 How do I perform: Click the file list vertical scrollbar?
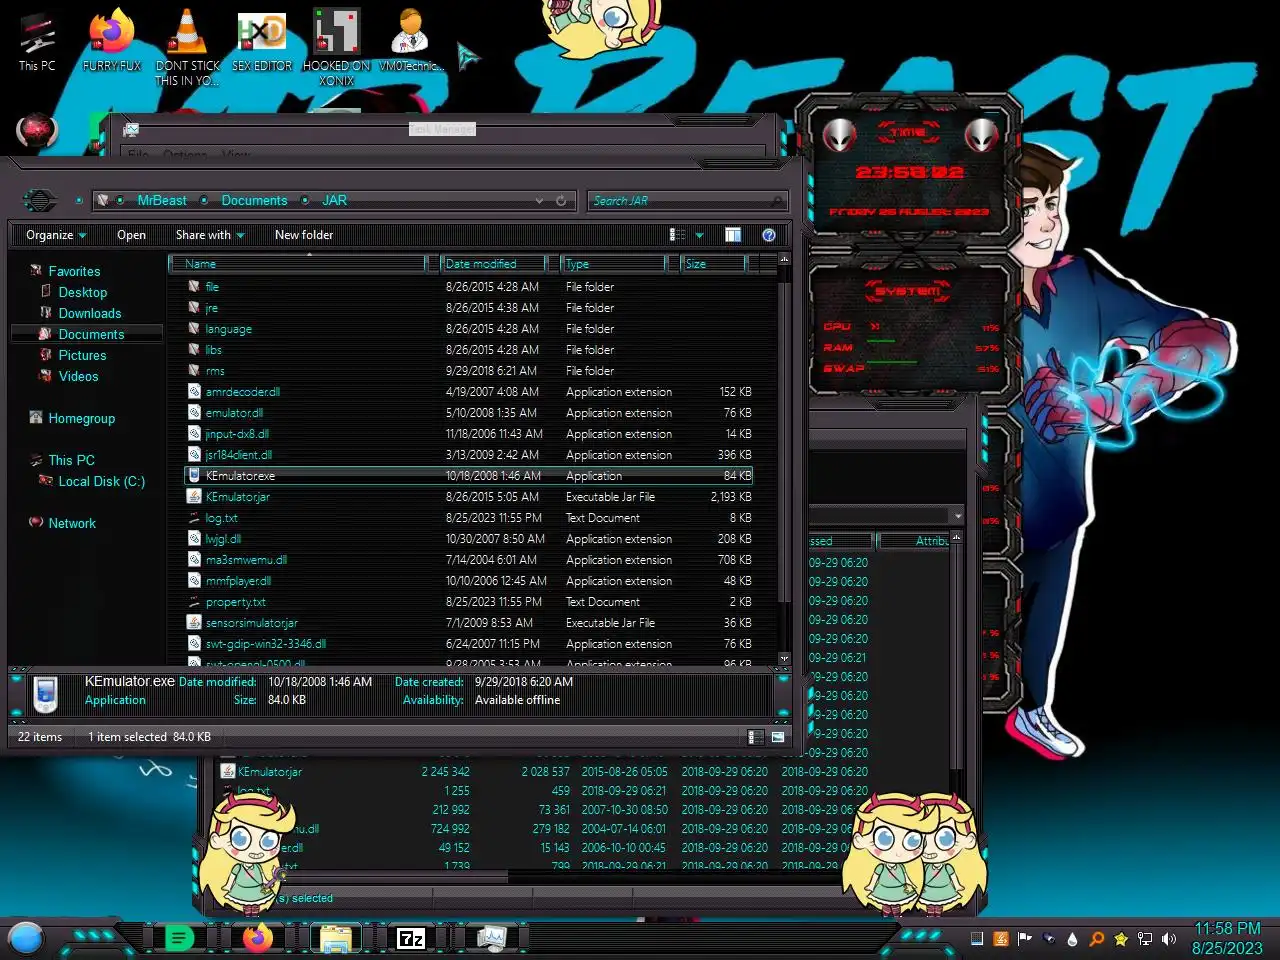[x=784, y=459]
